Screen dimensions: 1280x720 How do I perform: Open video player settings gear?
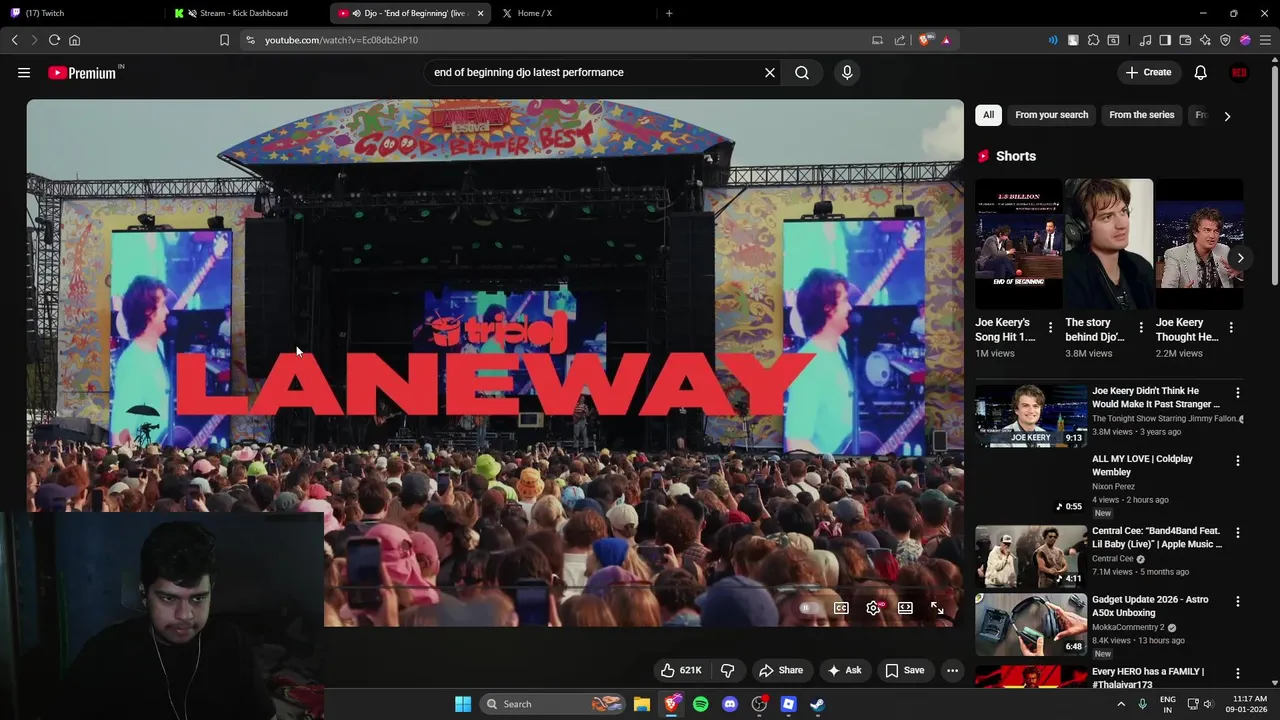(x=873, y=608)
